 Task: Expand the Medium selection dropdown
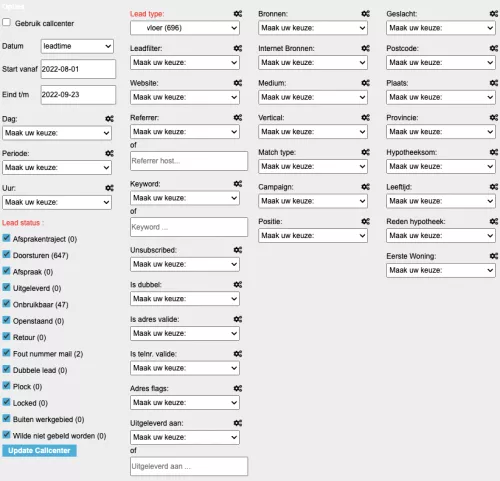point(313,97)
